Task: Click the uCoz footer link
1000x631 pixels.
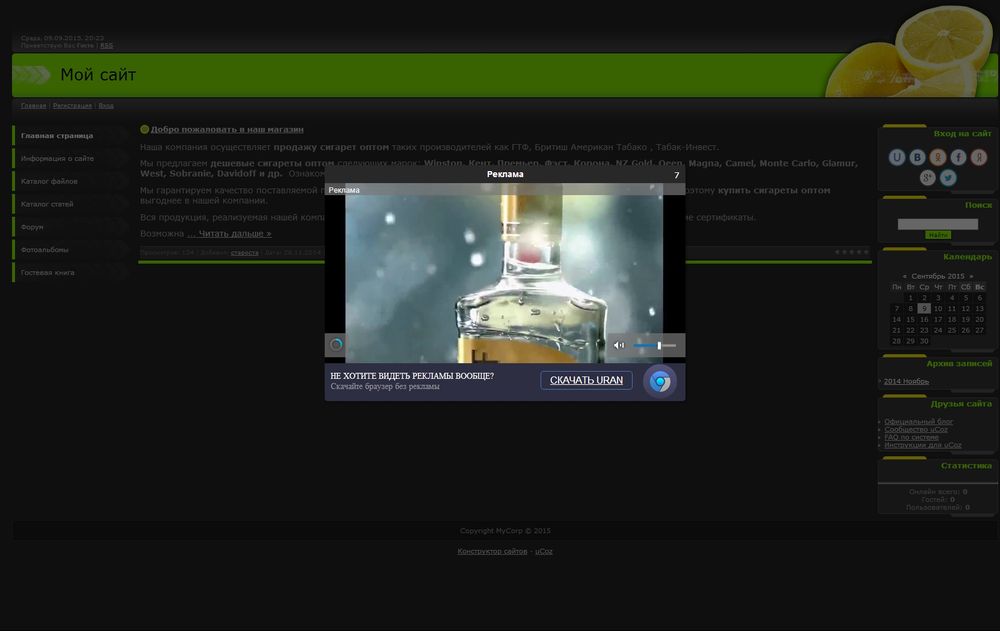Action: coord(543,551)
